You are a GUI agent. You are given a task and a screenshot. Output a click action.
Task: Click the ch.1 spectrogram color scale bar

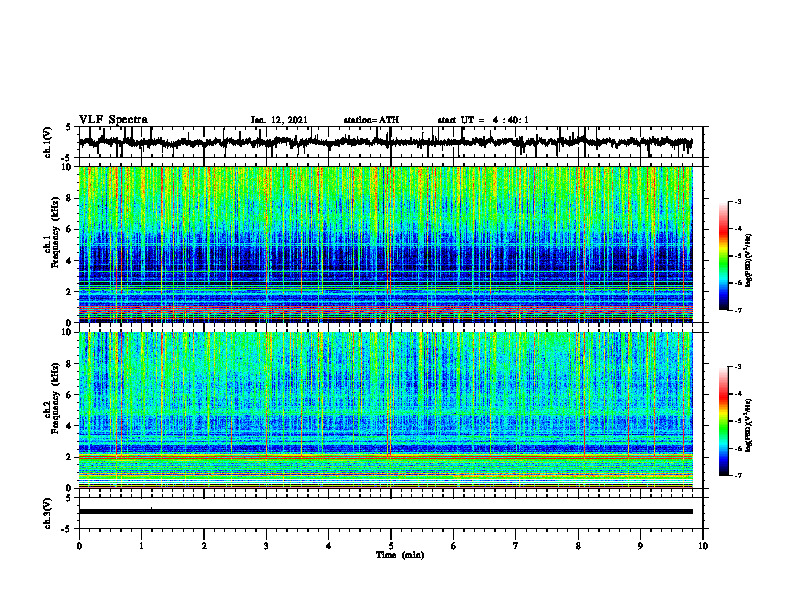tap(724, 256)
